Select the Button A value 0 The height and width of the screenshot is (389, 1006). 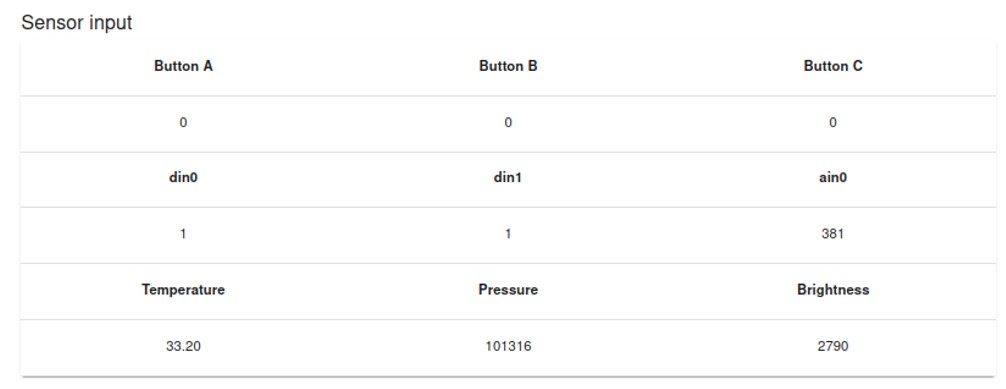(183, 123)
